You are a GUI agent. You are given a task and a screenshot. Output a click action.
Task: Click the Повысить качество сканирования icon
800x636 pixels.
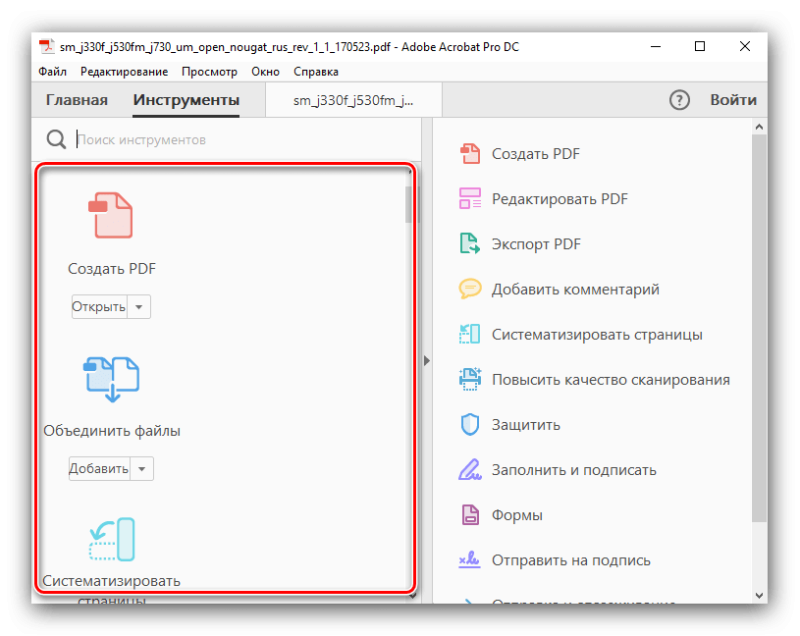tap(470, 379)
